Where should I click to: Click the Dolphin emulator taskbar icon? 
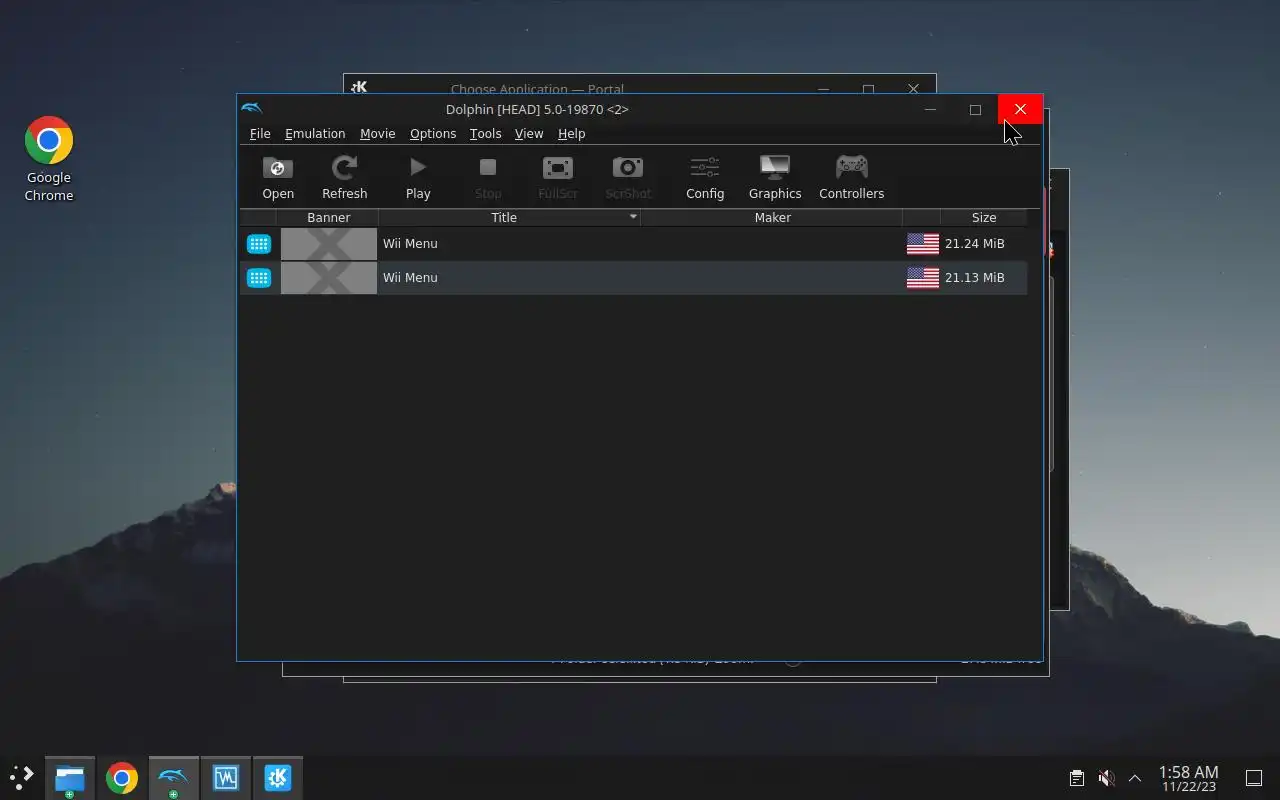pos(173,778)
